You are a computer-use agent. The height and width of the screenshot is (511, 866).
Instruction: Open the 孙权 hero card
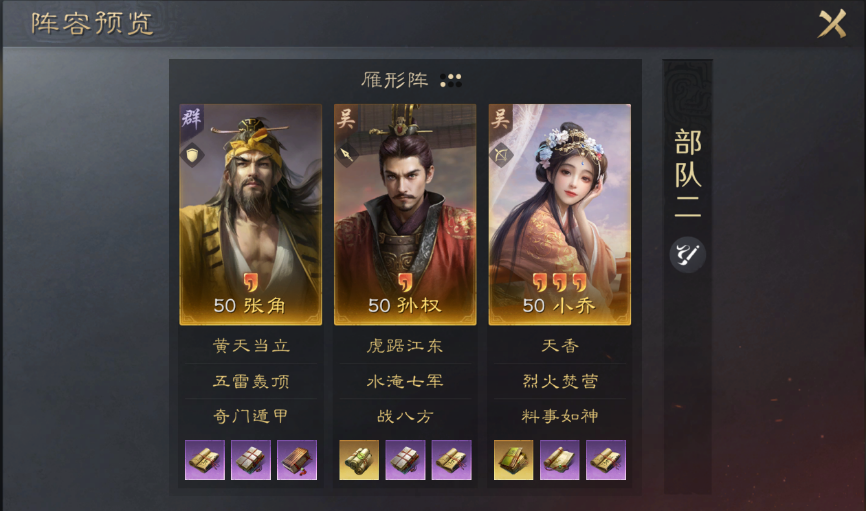tap(405, 214)
